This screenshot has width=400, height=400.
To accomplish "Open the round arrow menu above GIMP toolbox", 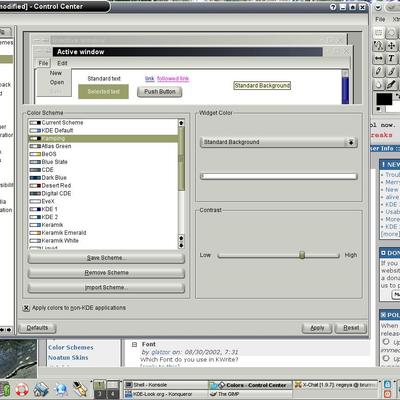I will tap(379, 7).
